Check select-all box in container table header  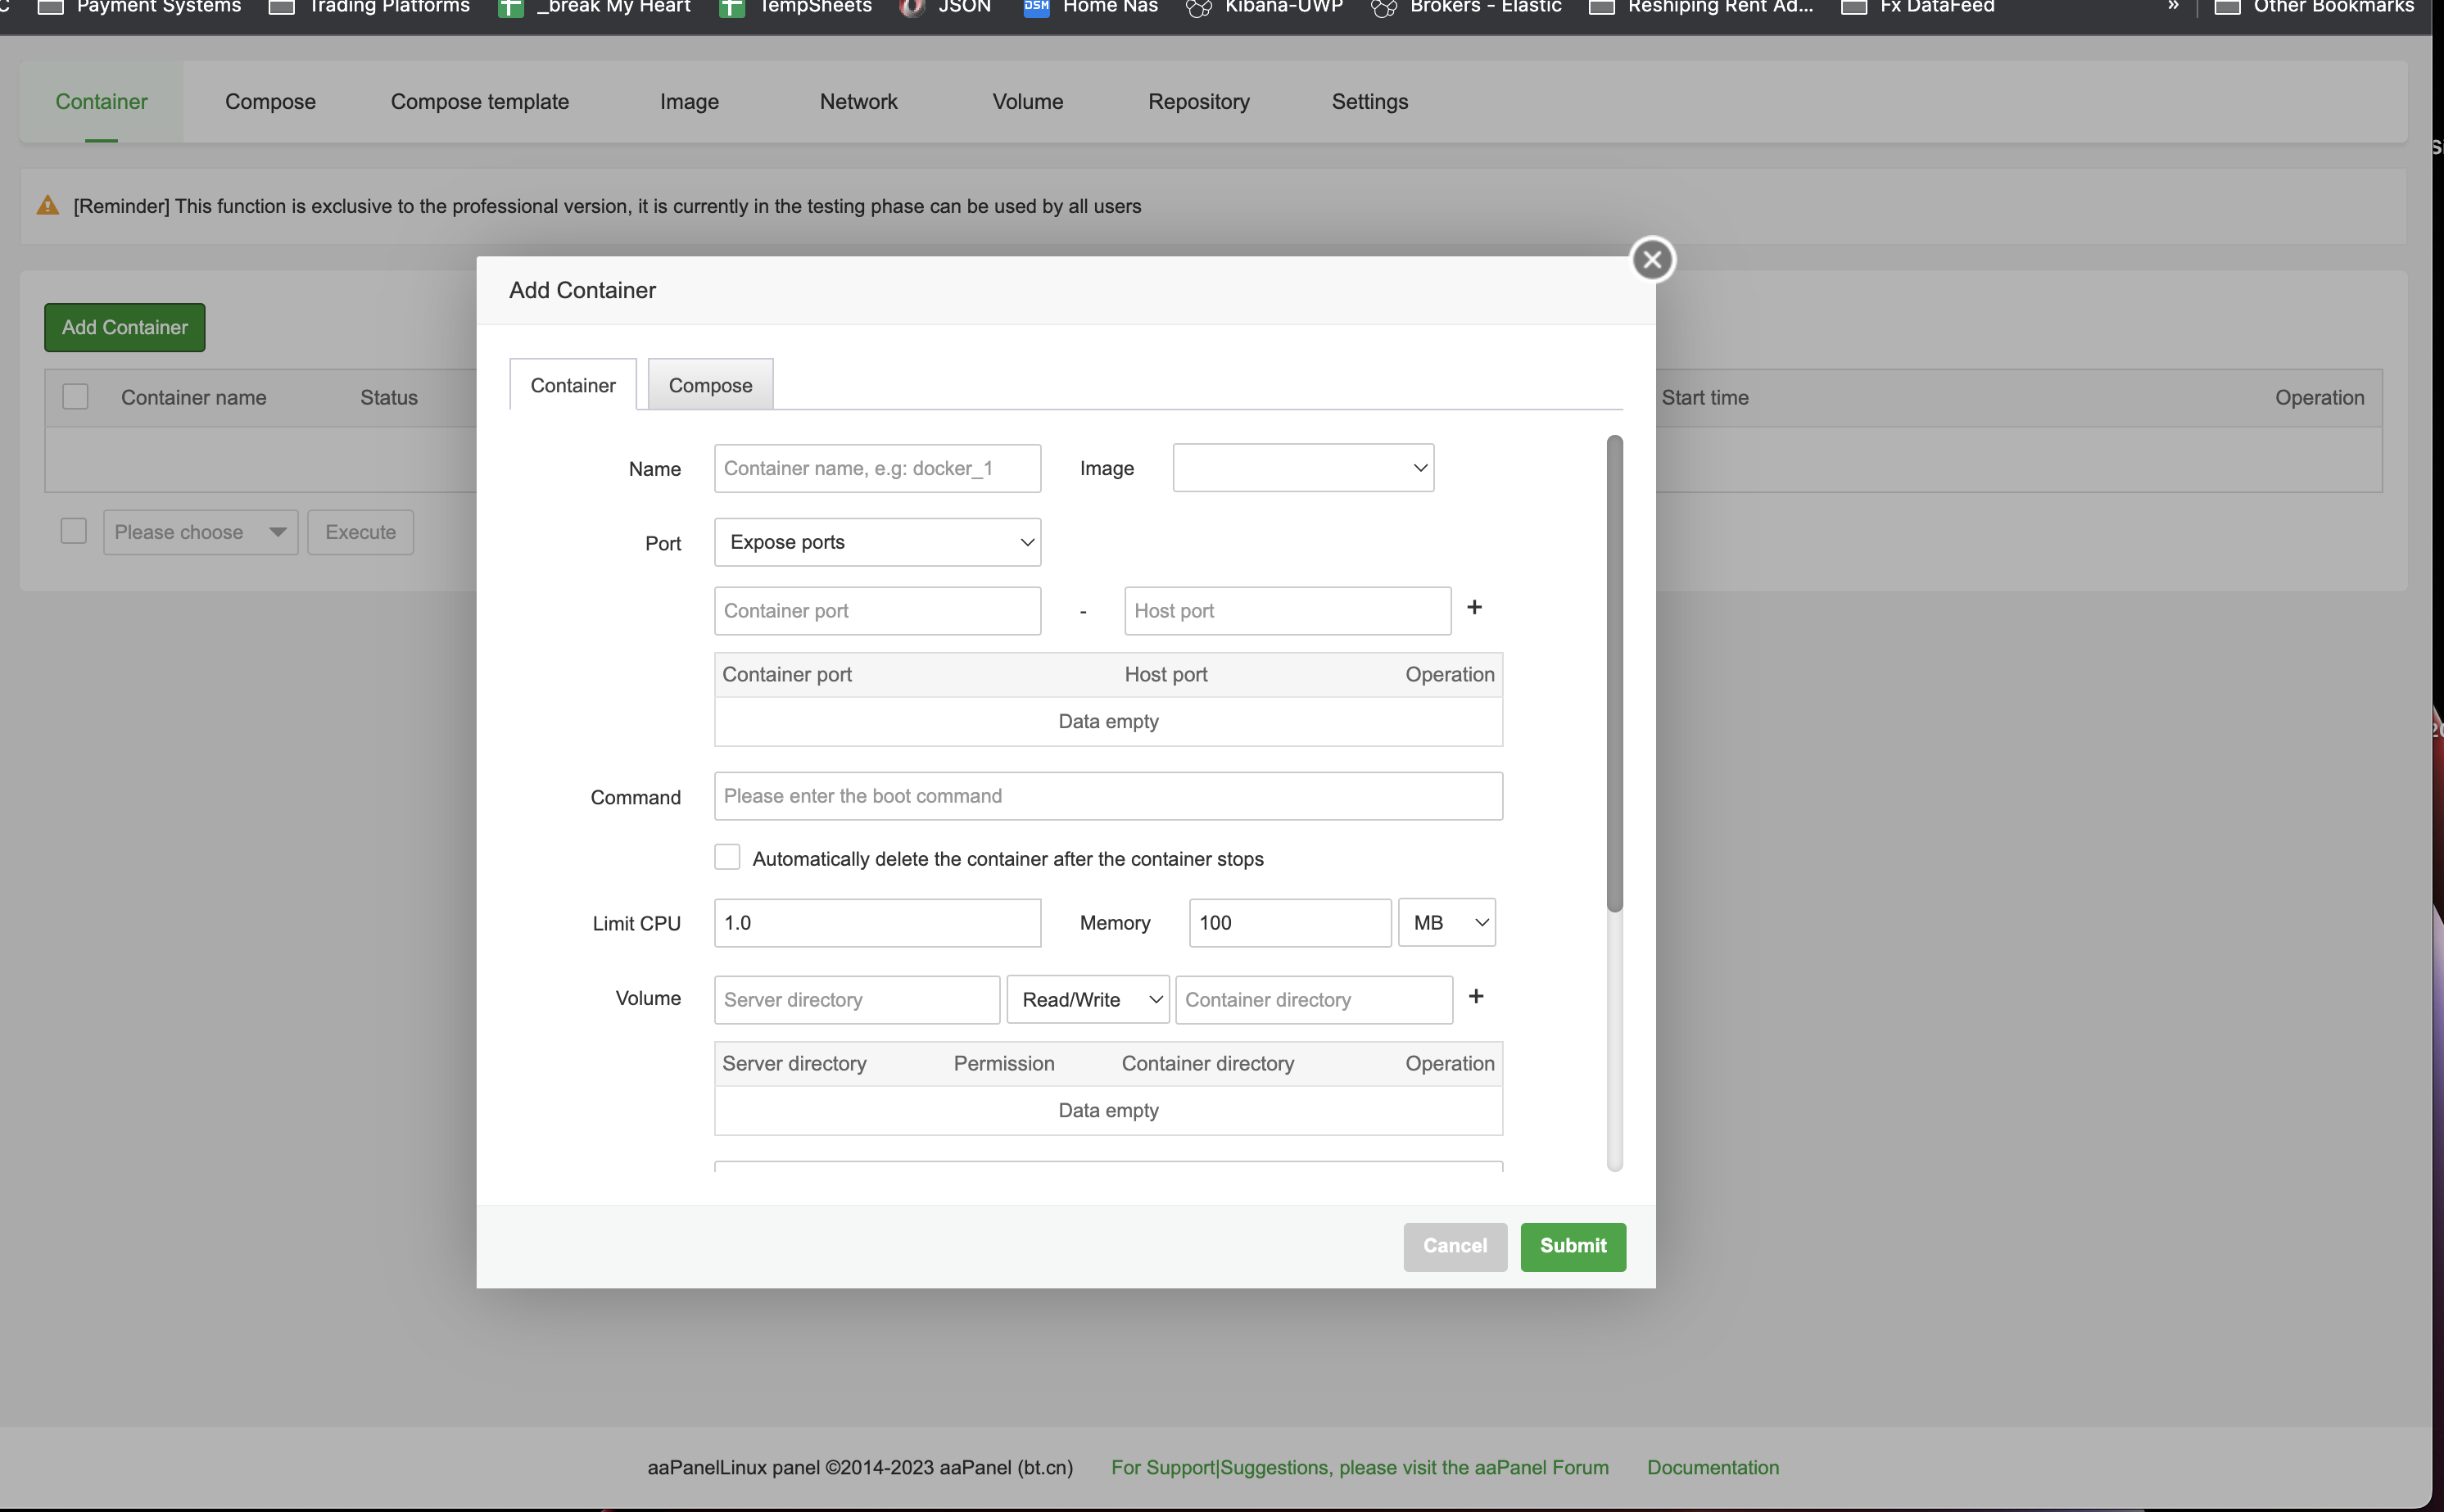(x=75, y=397)
